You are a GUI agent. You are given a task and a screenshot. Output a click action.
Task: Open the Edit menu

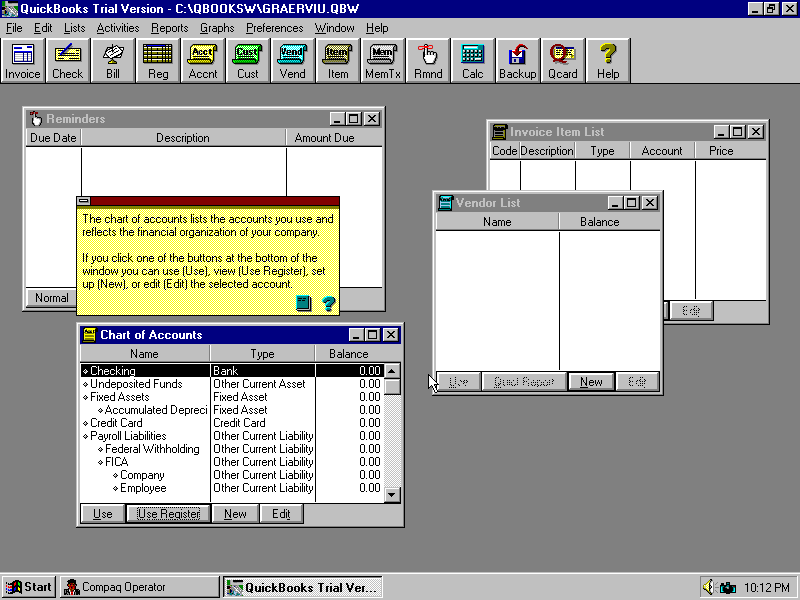click(x=43, y=28)
